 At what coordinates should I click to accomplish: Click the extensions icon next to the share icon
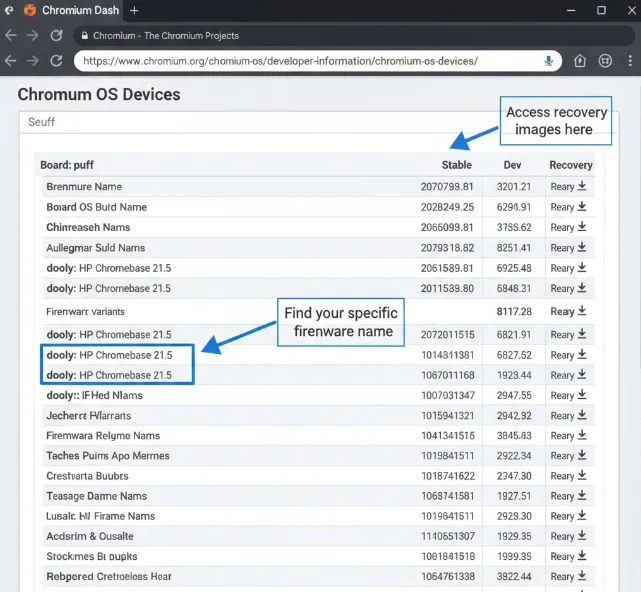605,61
